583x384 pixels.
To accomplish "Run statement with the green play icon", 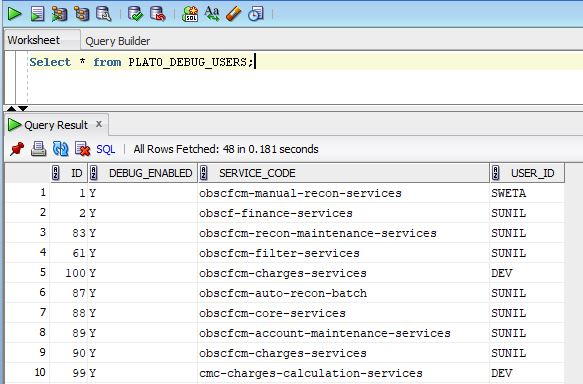I will (15, 14).
